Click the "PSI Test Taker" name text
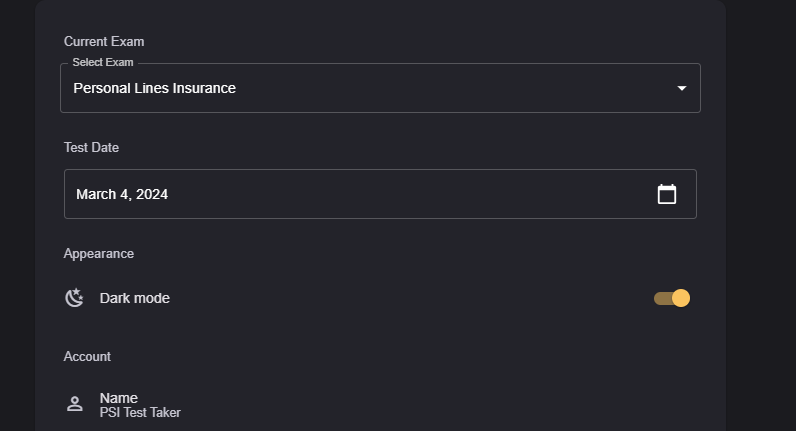This screenshot has height=431, width=796. 140,412
